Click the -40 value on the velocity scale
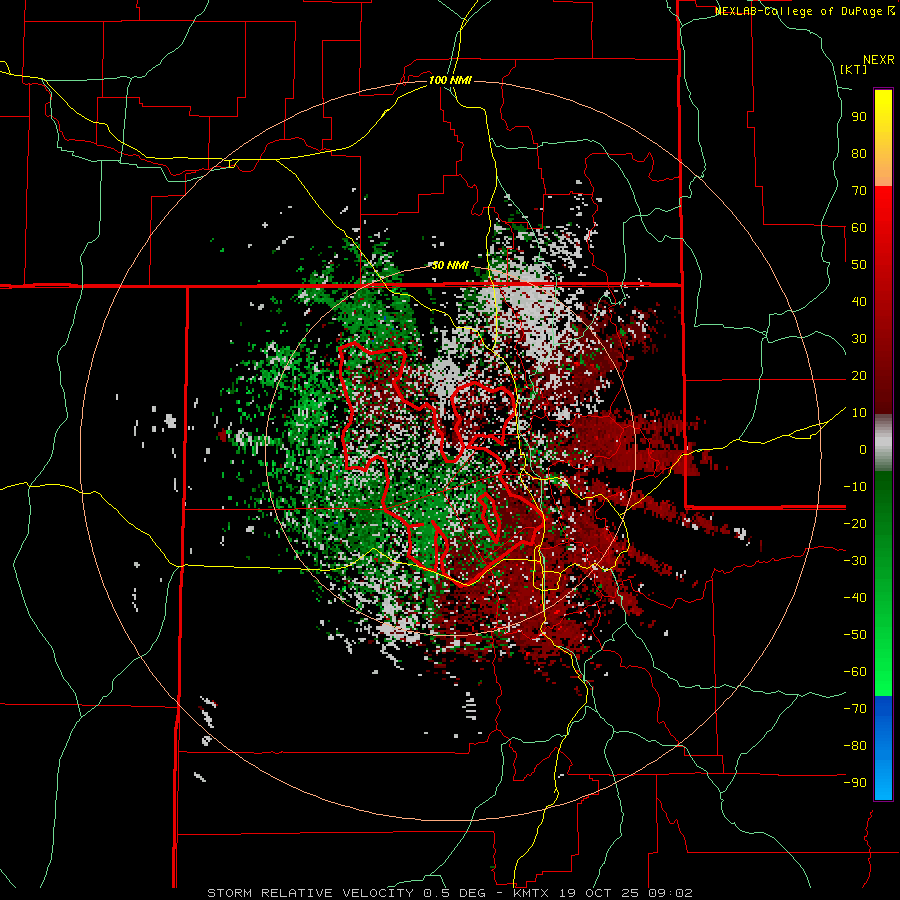900x900 pixels. pyautogui.click(x=855, y=598)
